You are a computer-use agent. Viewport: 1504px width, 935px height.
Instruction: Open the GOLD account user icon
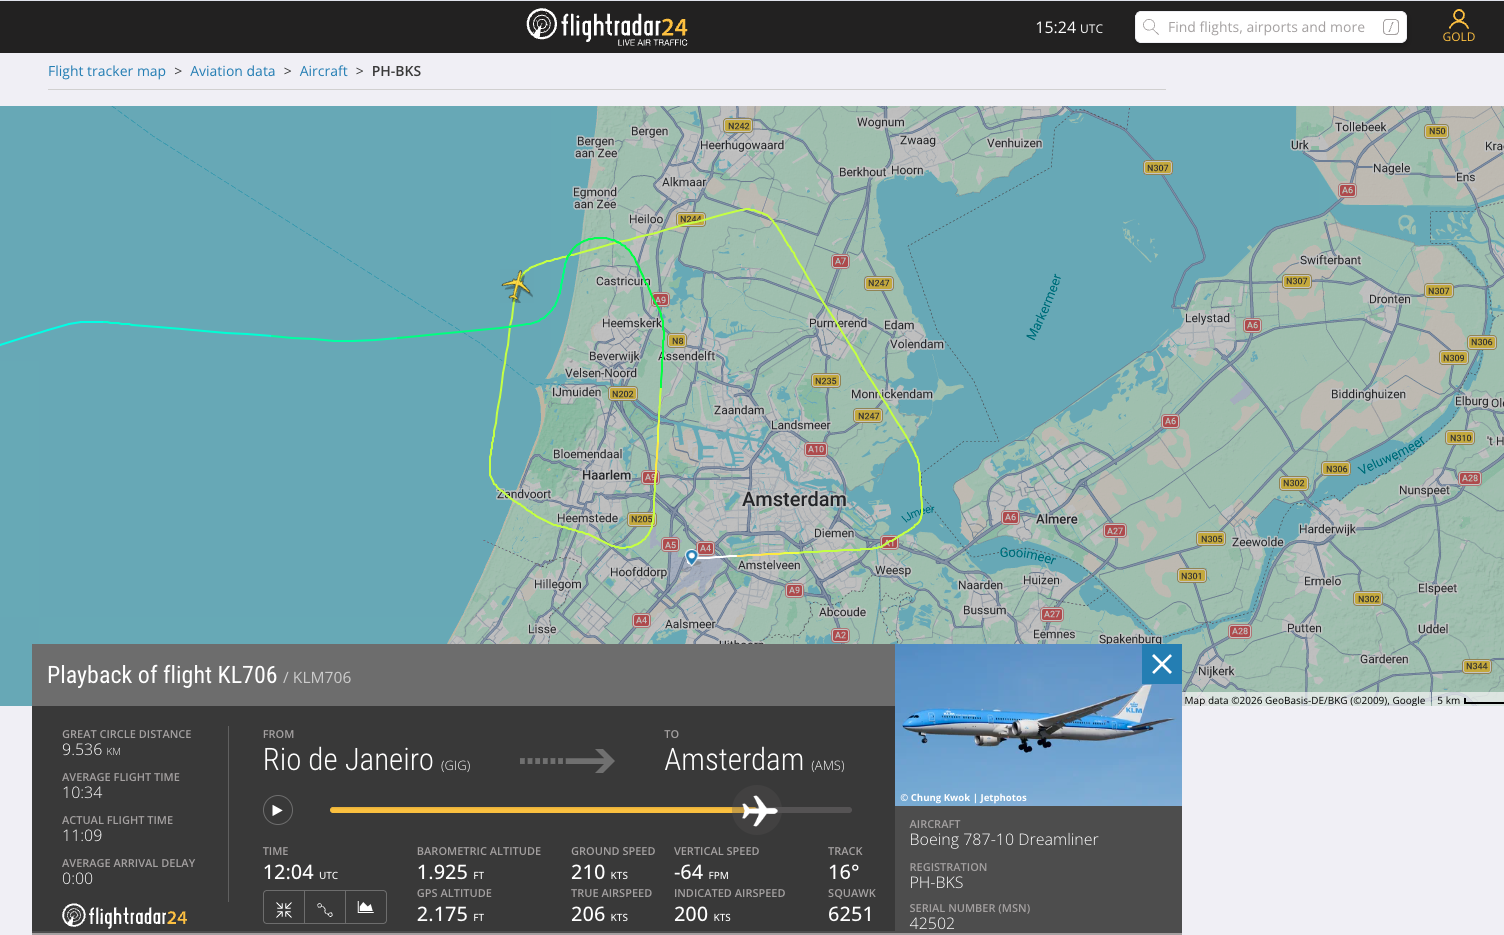(1458, 26)
